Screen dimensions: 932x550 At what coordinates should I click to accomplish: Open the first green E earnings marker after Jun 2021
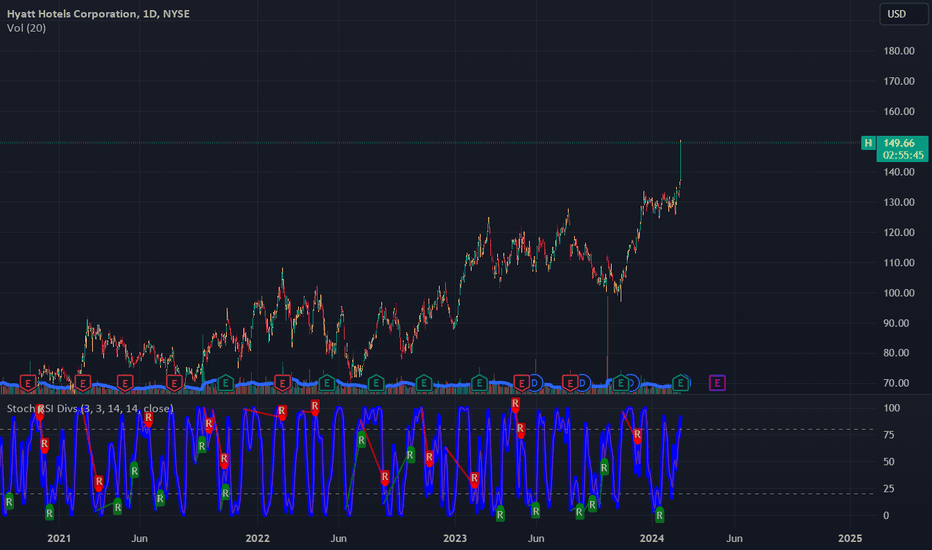pyautogui.click(x=225, y=383)
